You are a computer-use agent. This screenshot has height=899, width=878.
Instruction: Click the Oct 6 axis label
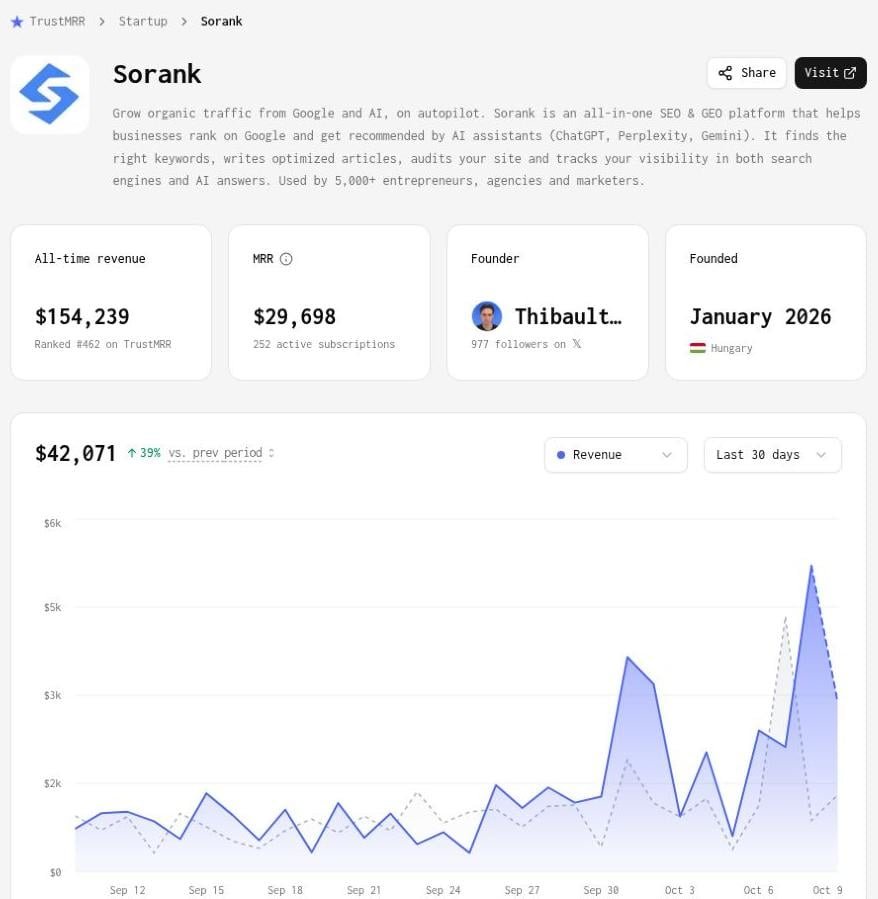click(x=758, y=890)
